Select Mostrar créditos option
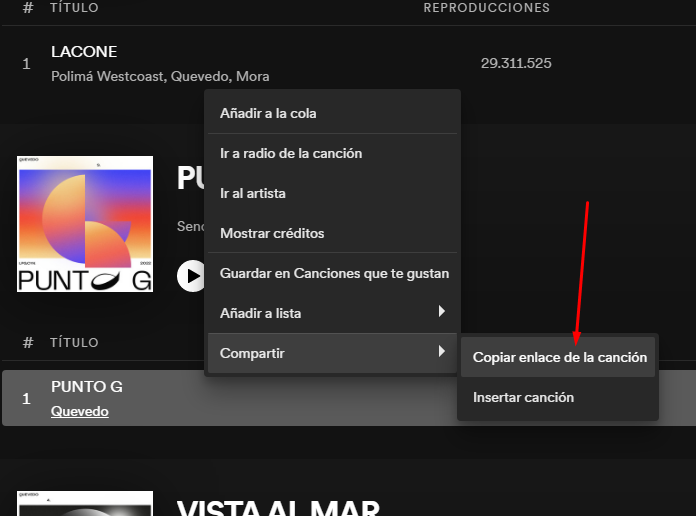The image size is (696, 516). [272, 233]
